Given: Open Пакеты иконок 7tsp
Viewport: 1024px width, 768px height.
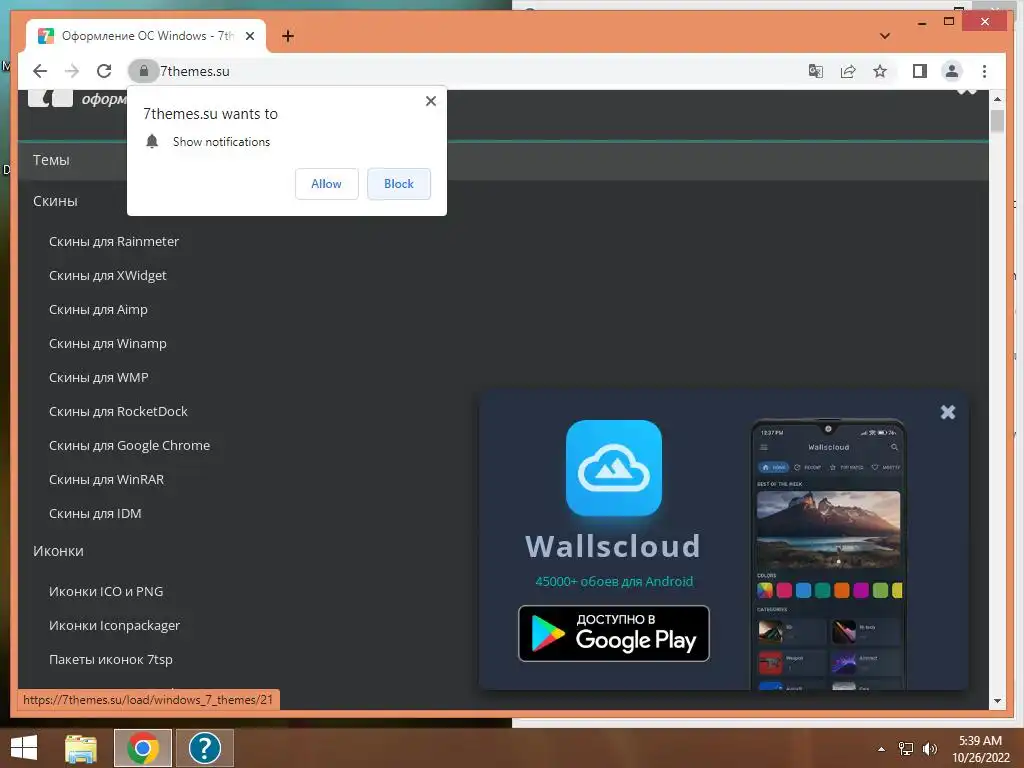Looking at the screenshot, I should click(x=111, y=660).
